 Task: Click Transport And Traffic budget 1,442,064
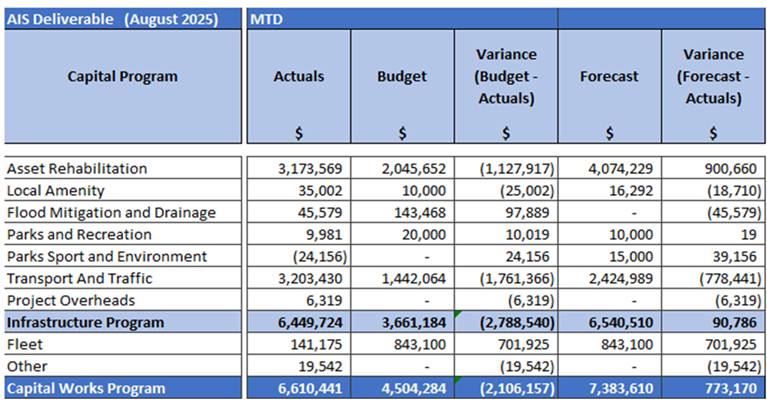402,278
